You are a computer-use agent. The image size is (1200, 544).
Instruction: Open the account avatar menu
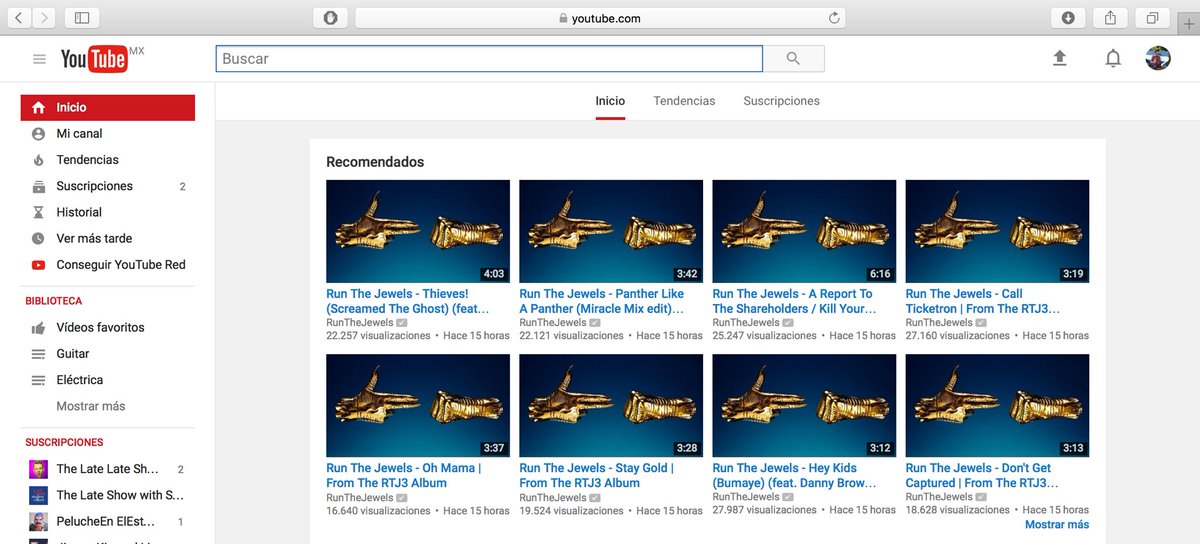[x=1158, y=58]
